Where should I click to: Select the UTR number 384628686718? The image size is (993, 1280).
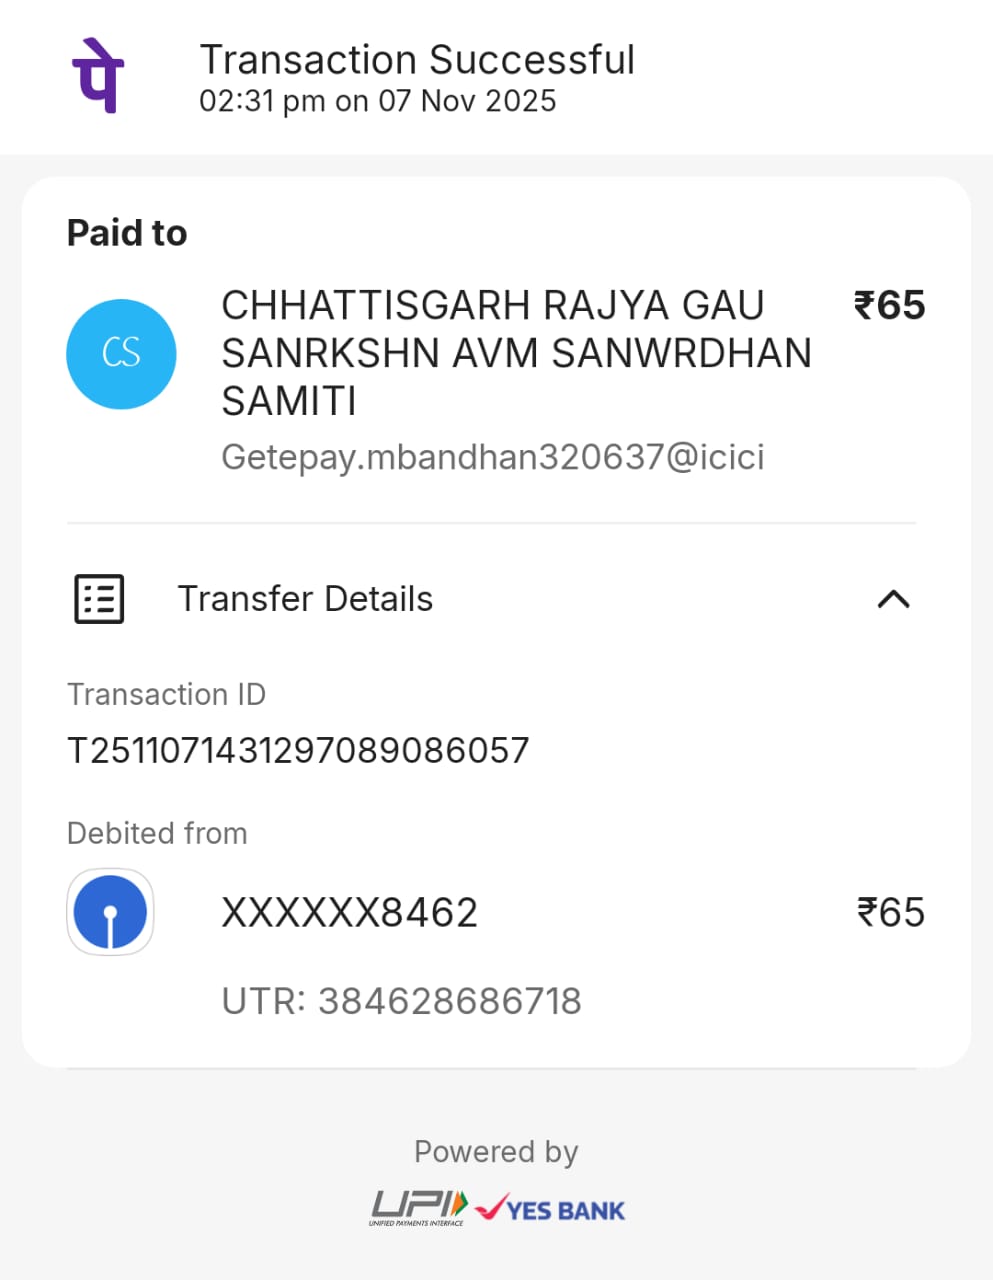(401, 1001)
